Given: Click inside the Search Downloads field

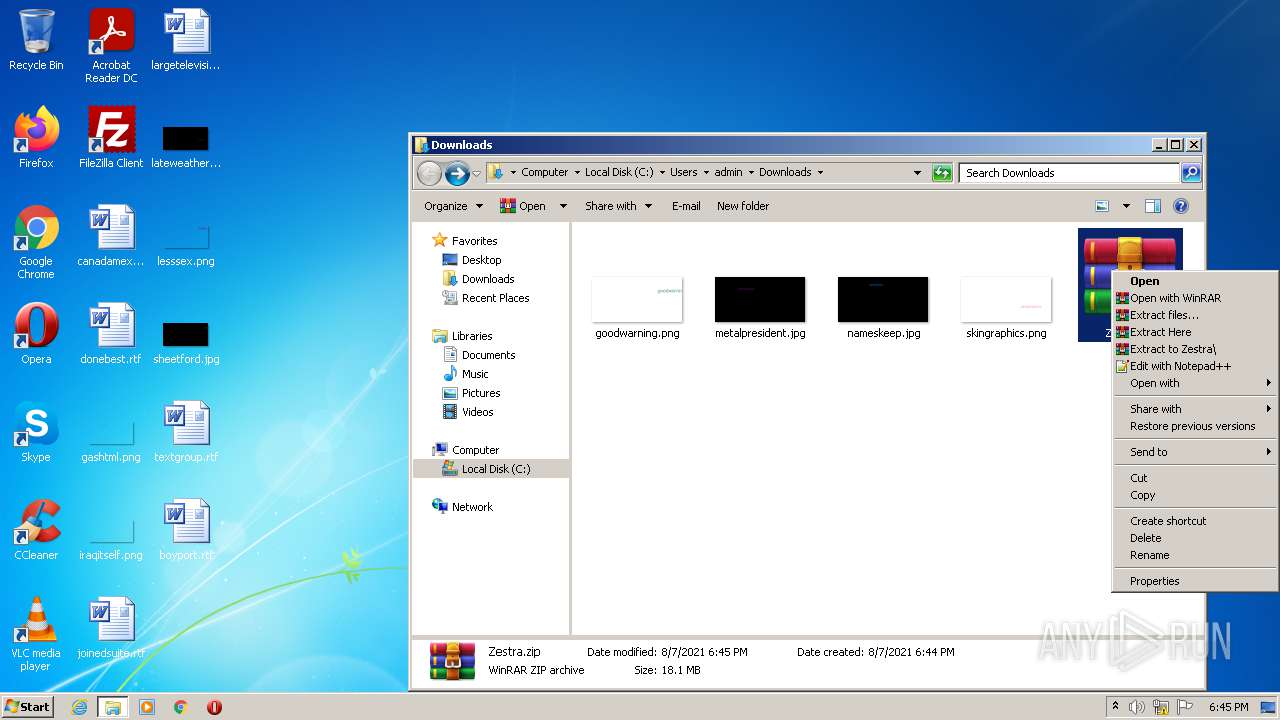Looking at the screenshot, I should point(1068,173).
